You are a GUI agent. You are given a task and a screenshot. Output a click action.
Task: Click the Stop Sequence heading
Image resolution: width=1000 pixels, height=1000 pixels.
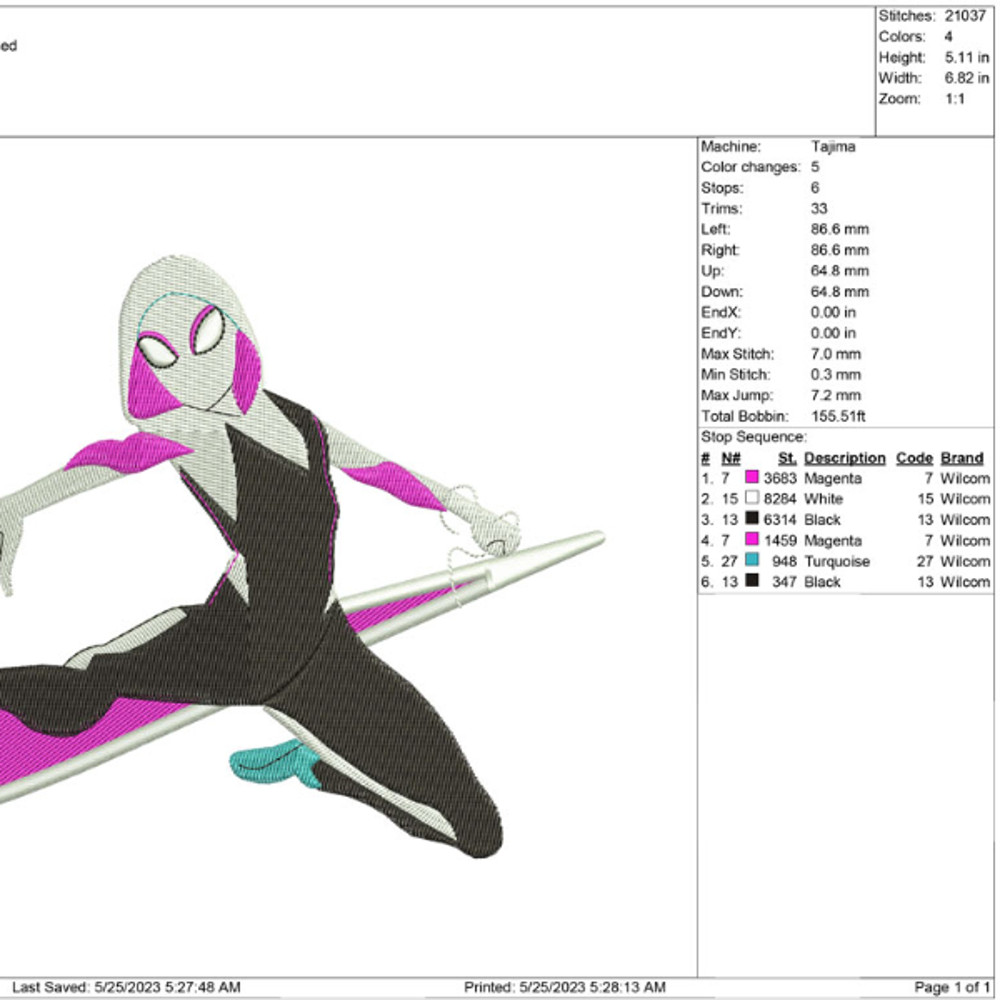(752, 437)
